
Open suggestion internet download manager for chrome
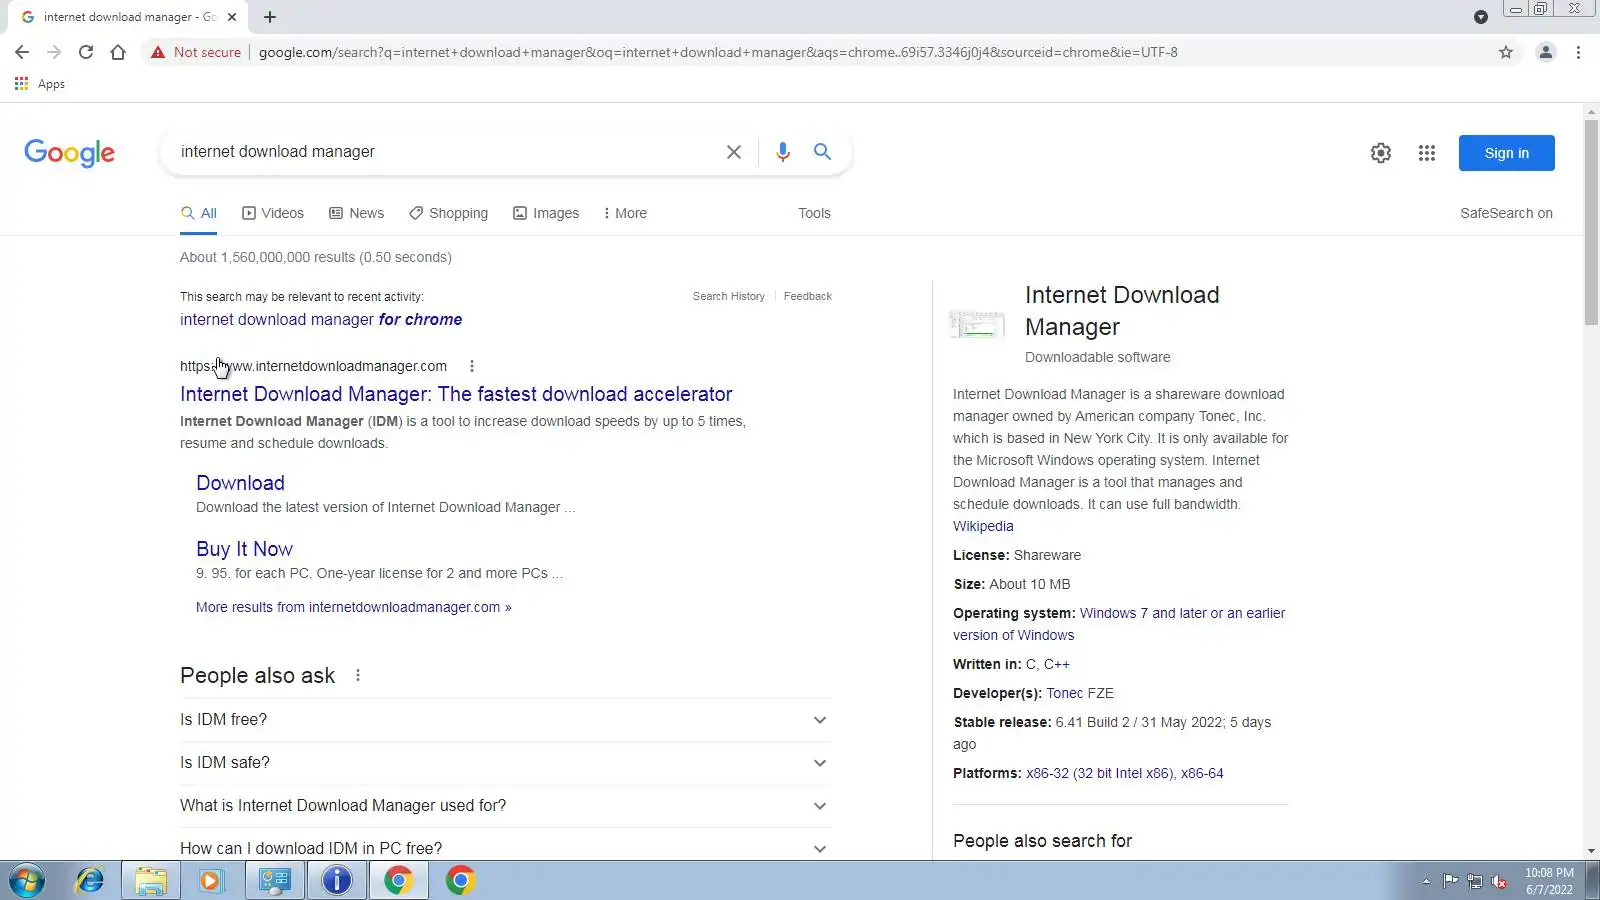coord(321,320)
